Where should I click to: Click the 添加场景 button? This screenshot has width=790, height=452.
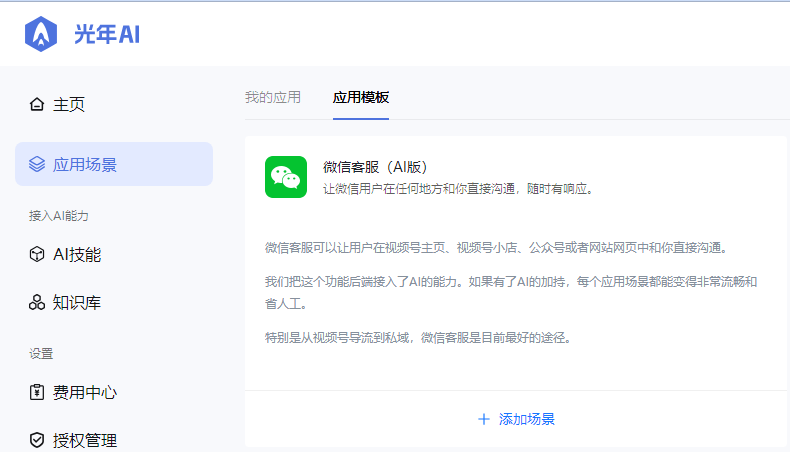tap(516, 419)
